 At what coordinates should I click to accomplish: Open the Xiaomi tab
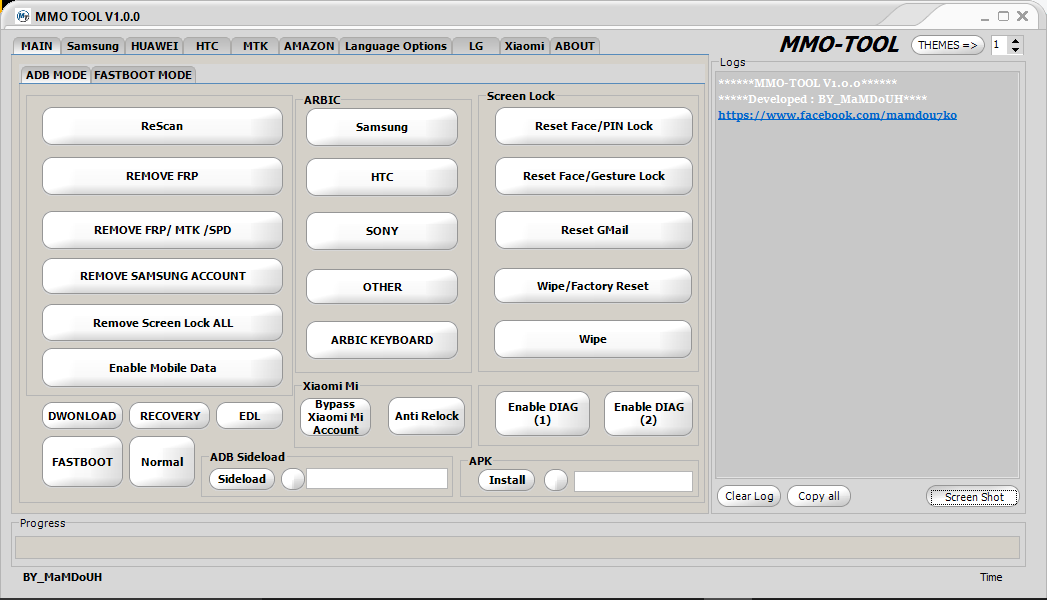[524, 46]
